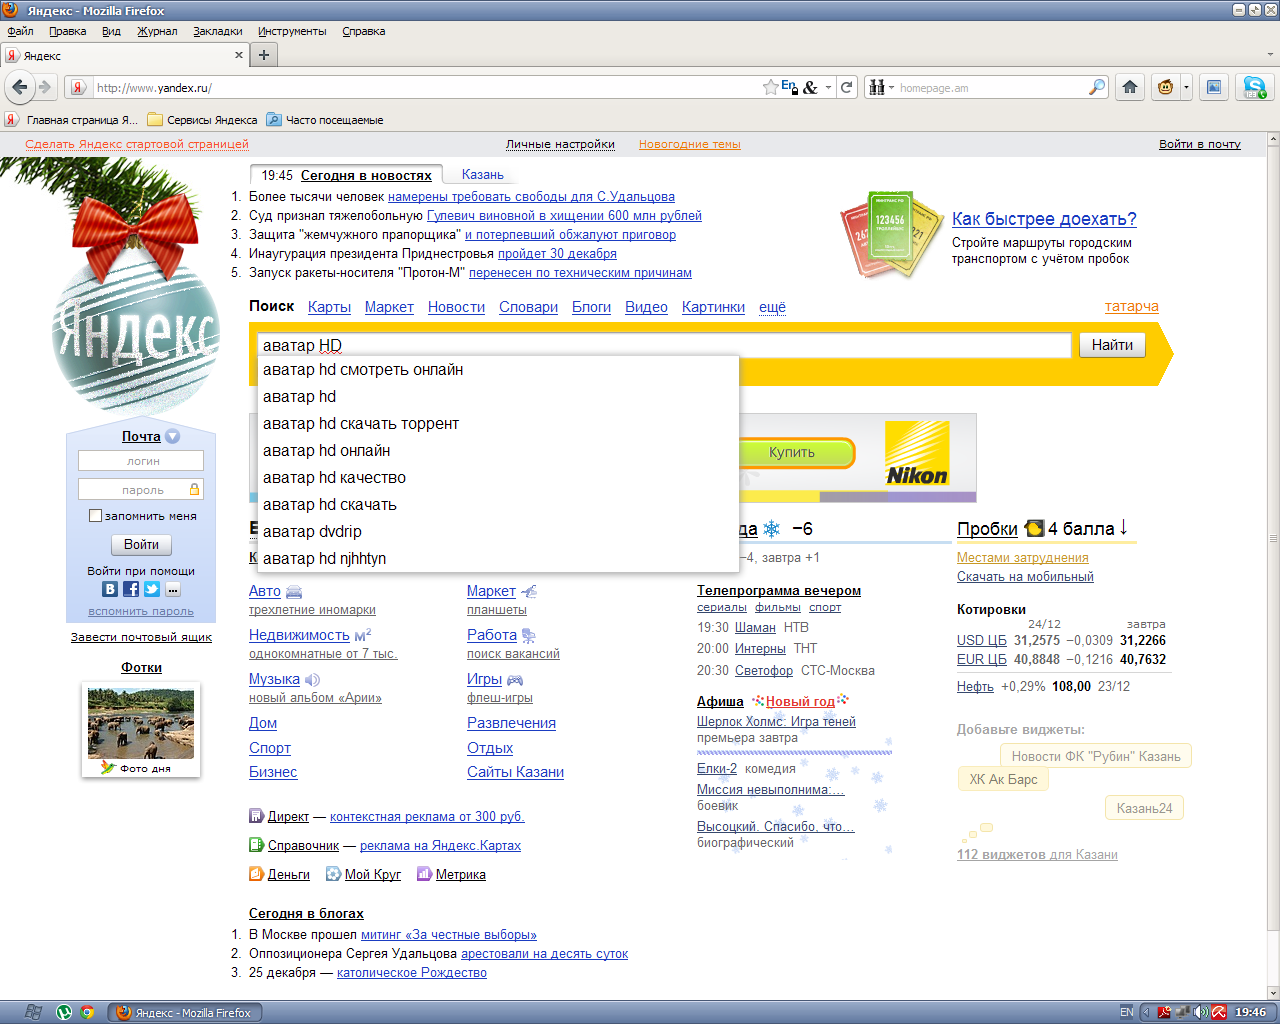Click the browser Forward arrow button
This screenshot has width=1280, height=1024.
click(45, 87)
